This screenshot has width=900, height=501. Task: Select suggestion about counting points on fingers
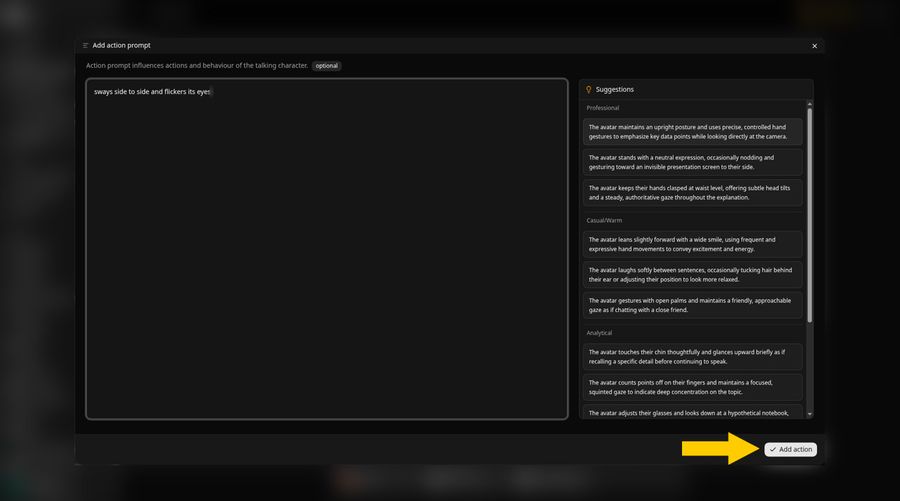[692, 387]
